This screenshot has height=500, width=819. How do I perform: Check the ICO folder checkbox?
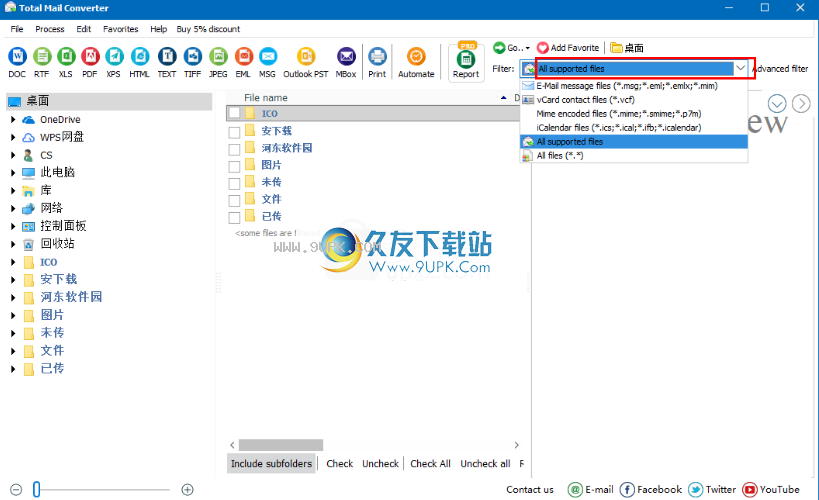(235, 113)
